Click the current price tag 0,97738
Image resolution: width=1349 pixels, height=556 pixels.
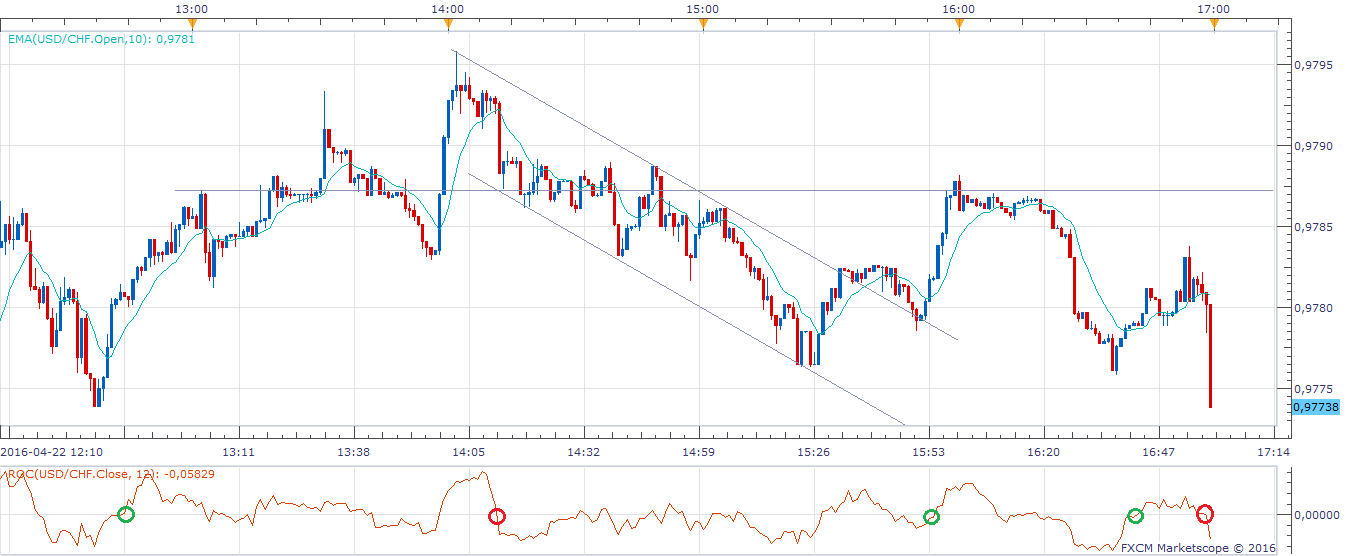click(1318, 407)
